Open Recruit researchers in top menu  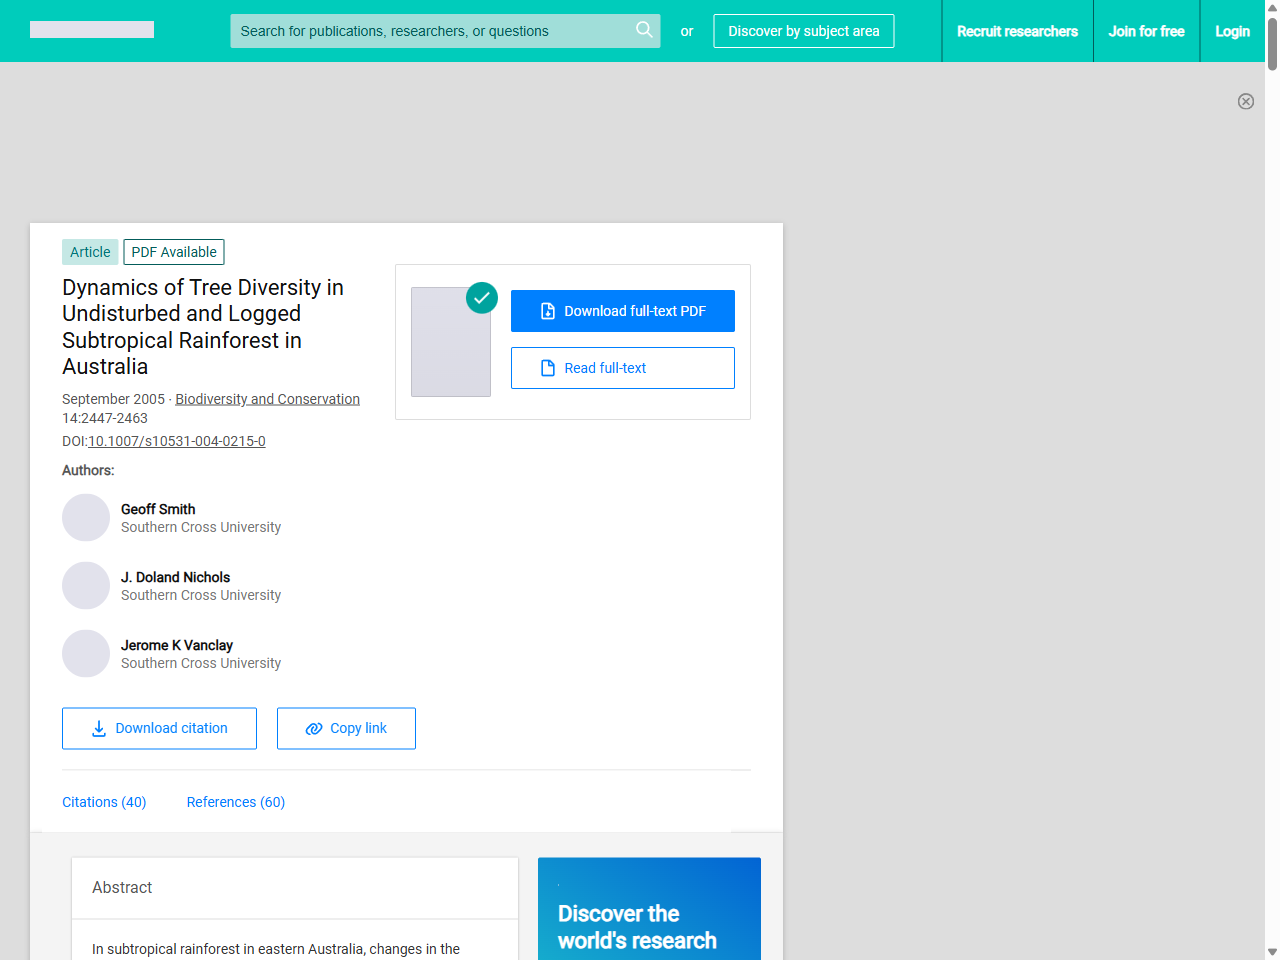(1017, 31)
